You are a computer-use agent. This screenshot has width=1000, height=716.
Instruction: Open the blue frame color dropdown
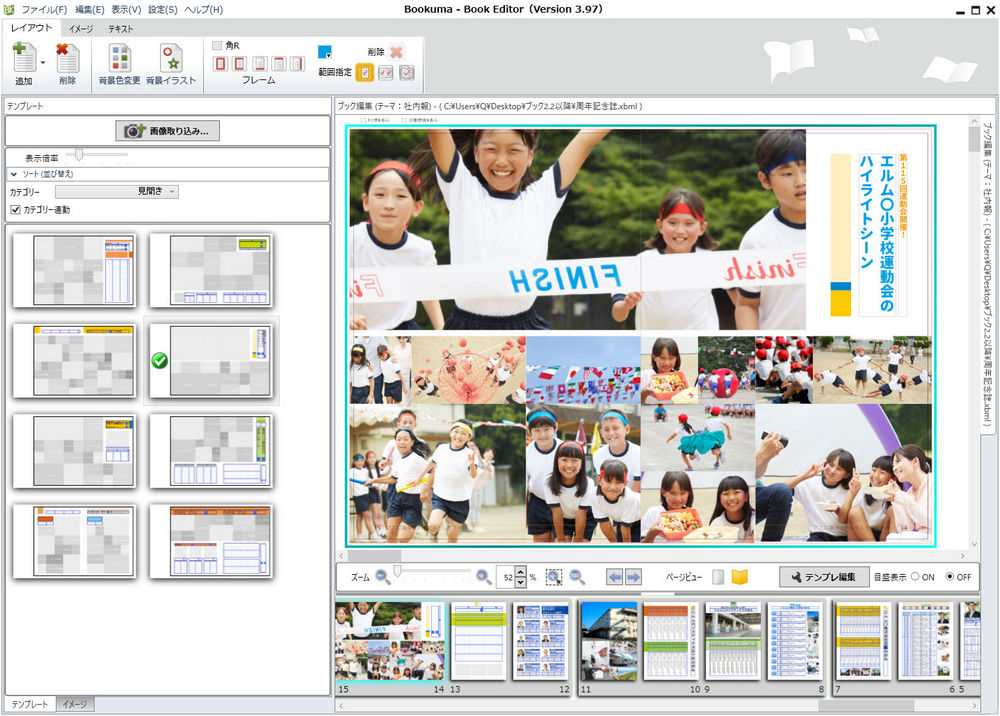coord(325,52)
